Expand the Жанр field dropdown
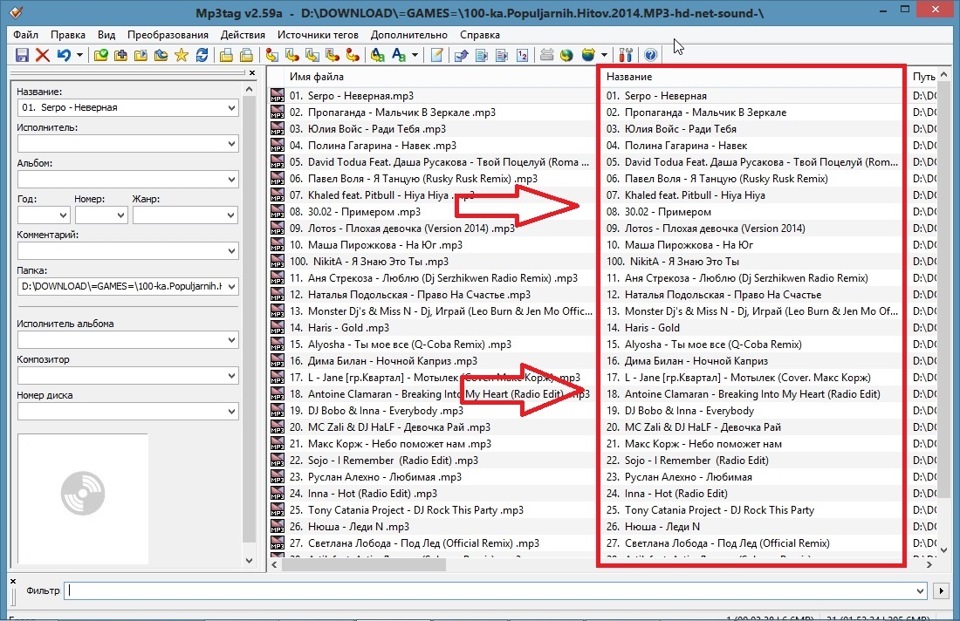Screen dimensions: 960x621 point(231,215)
